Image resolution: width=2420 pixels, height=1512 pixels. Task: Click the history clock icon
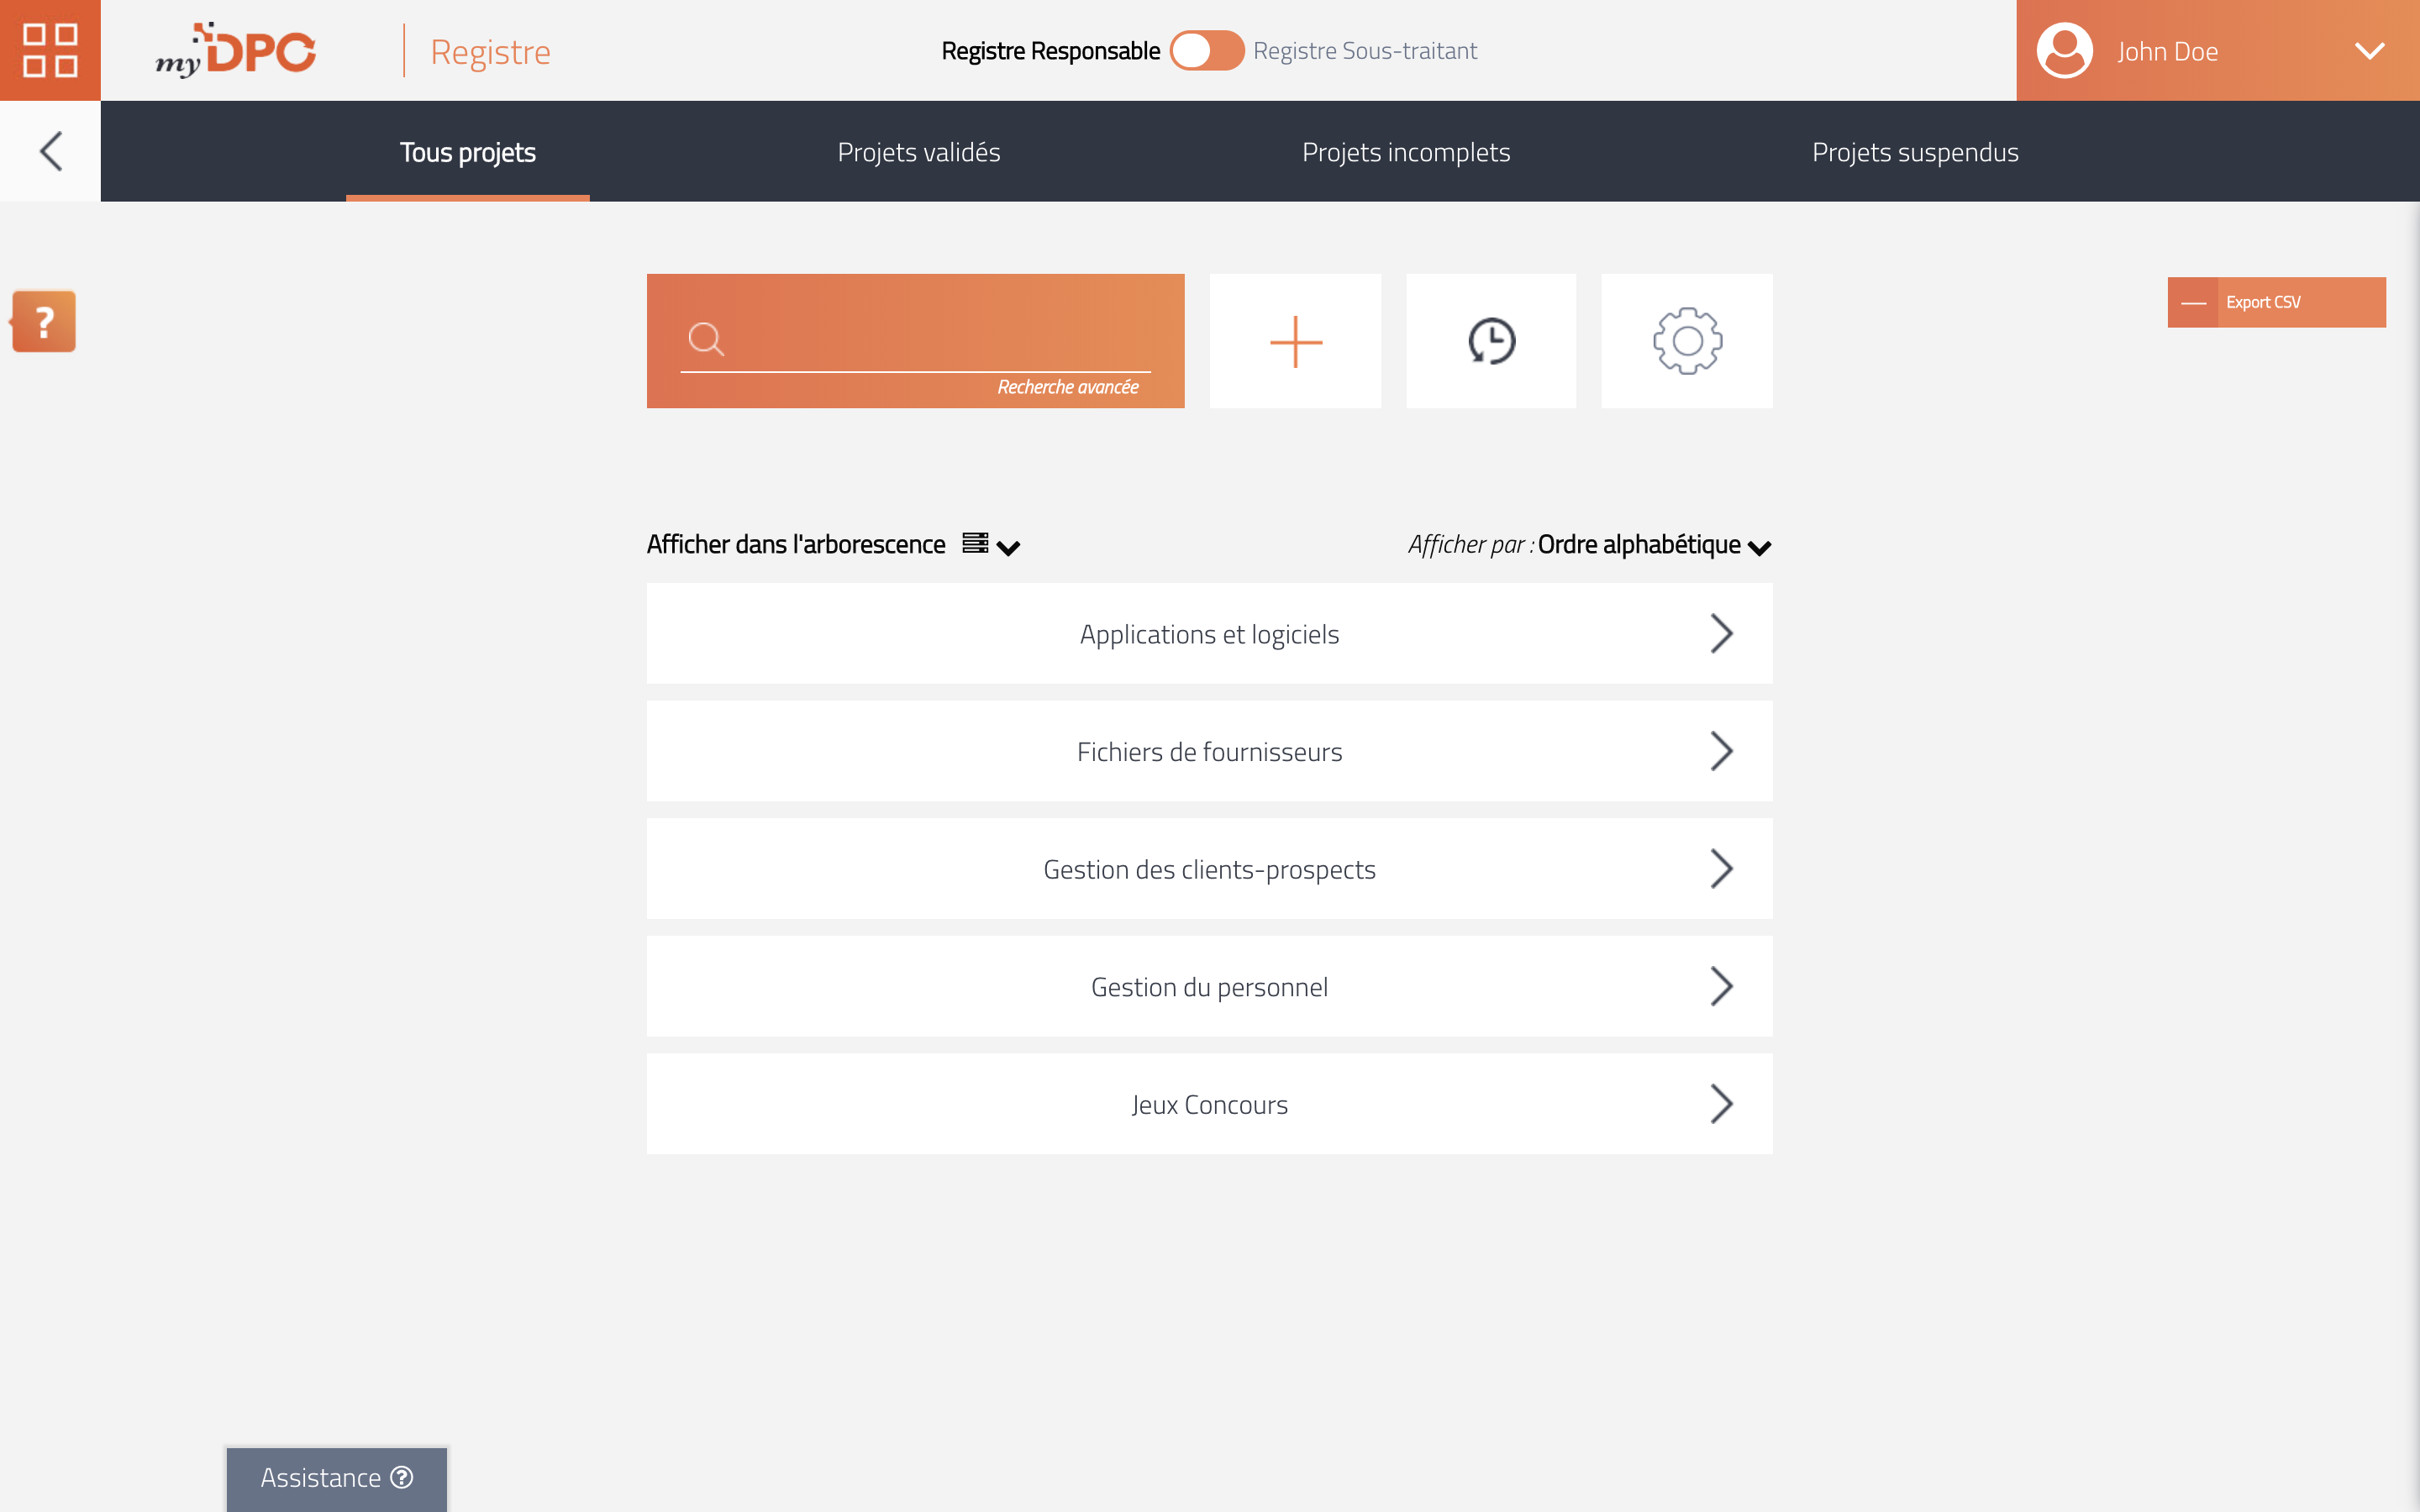click(x=1491, y=341)
